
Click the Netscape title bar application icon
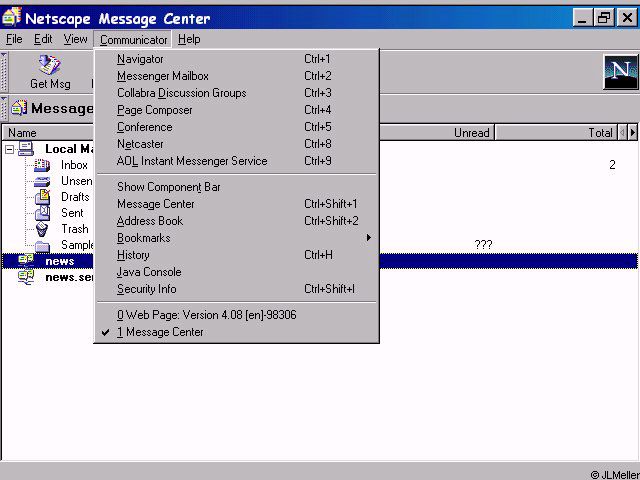click(11, 17)
